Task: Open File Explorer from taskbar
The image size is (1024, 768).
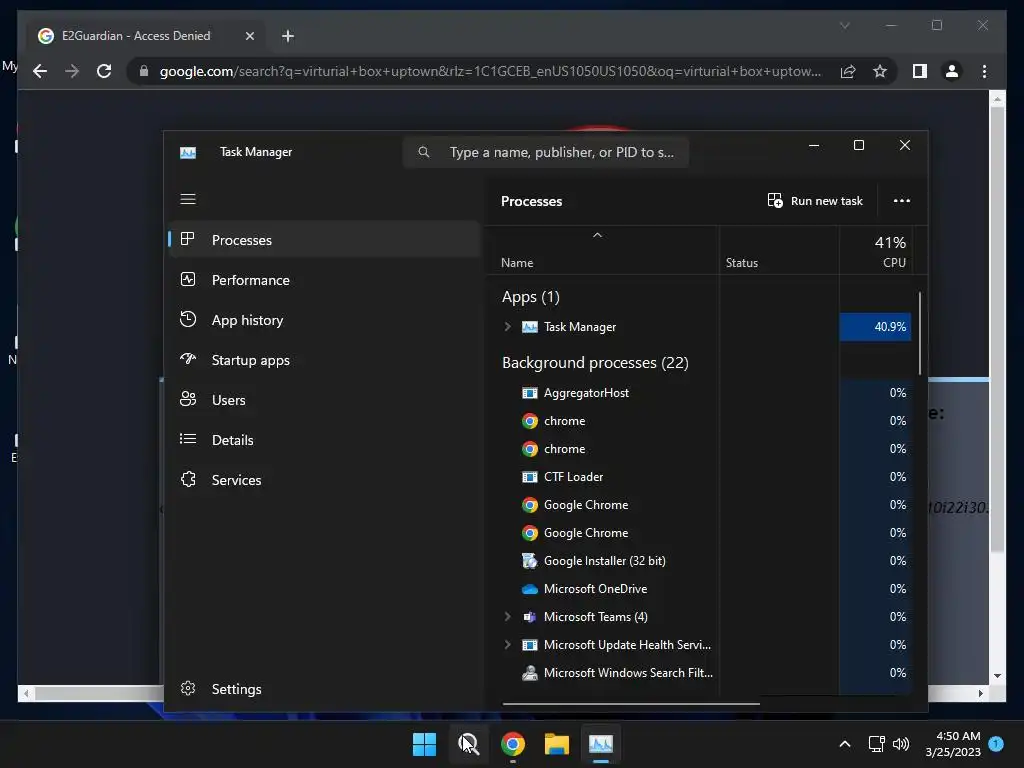Action: tap(557, 744)
